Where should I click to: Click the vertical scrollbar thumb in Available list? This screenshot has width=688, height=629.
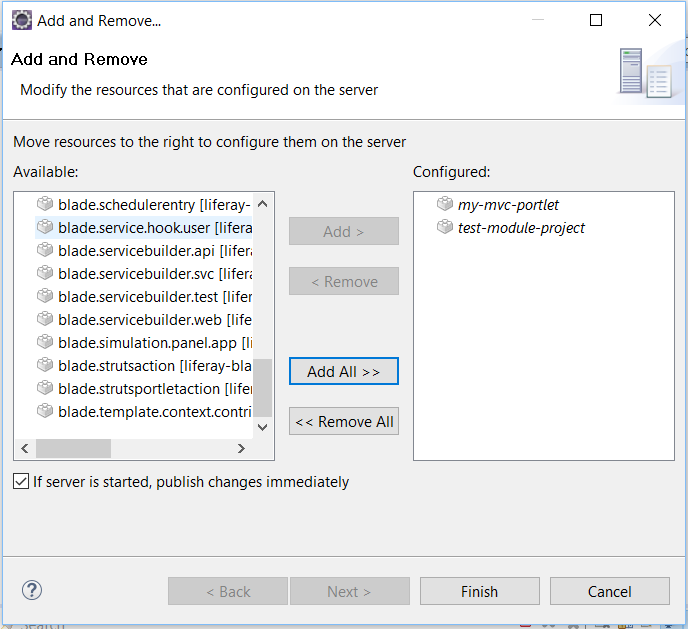click(x=262, y=387)
